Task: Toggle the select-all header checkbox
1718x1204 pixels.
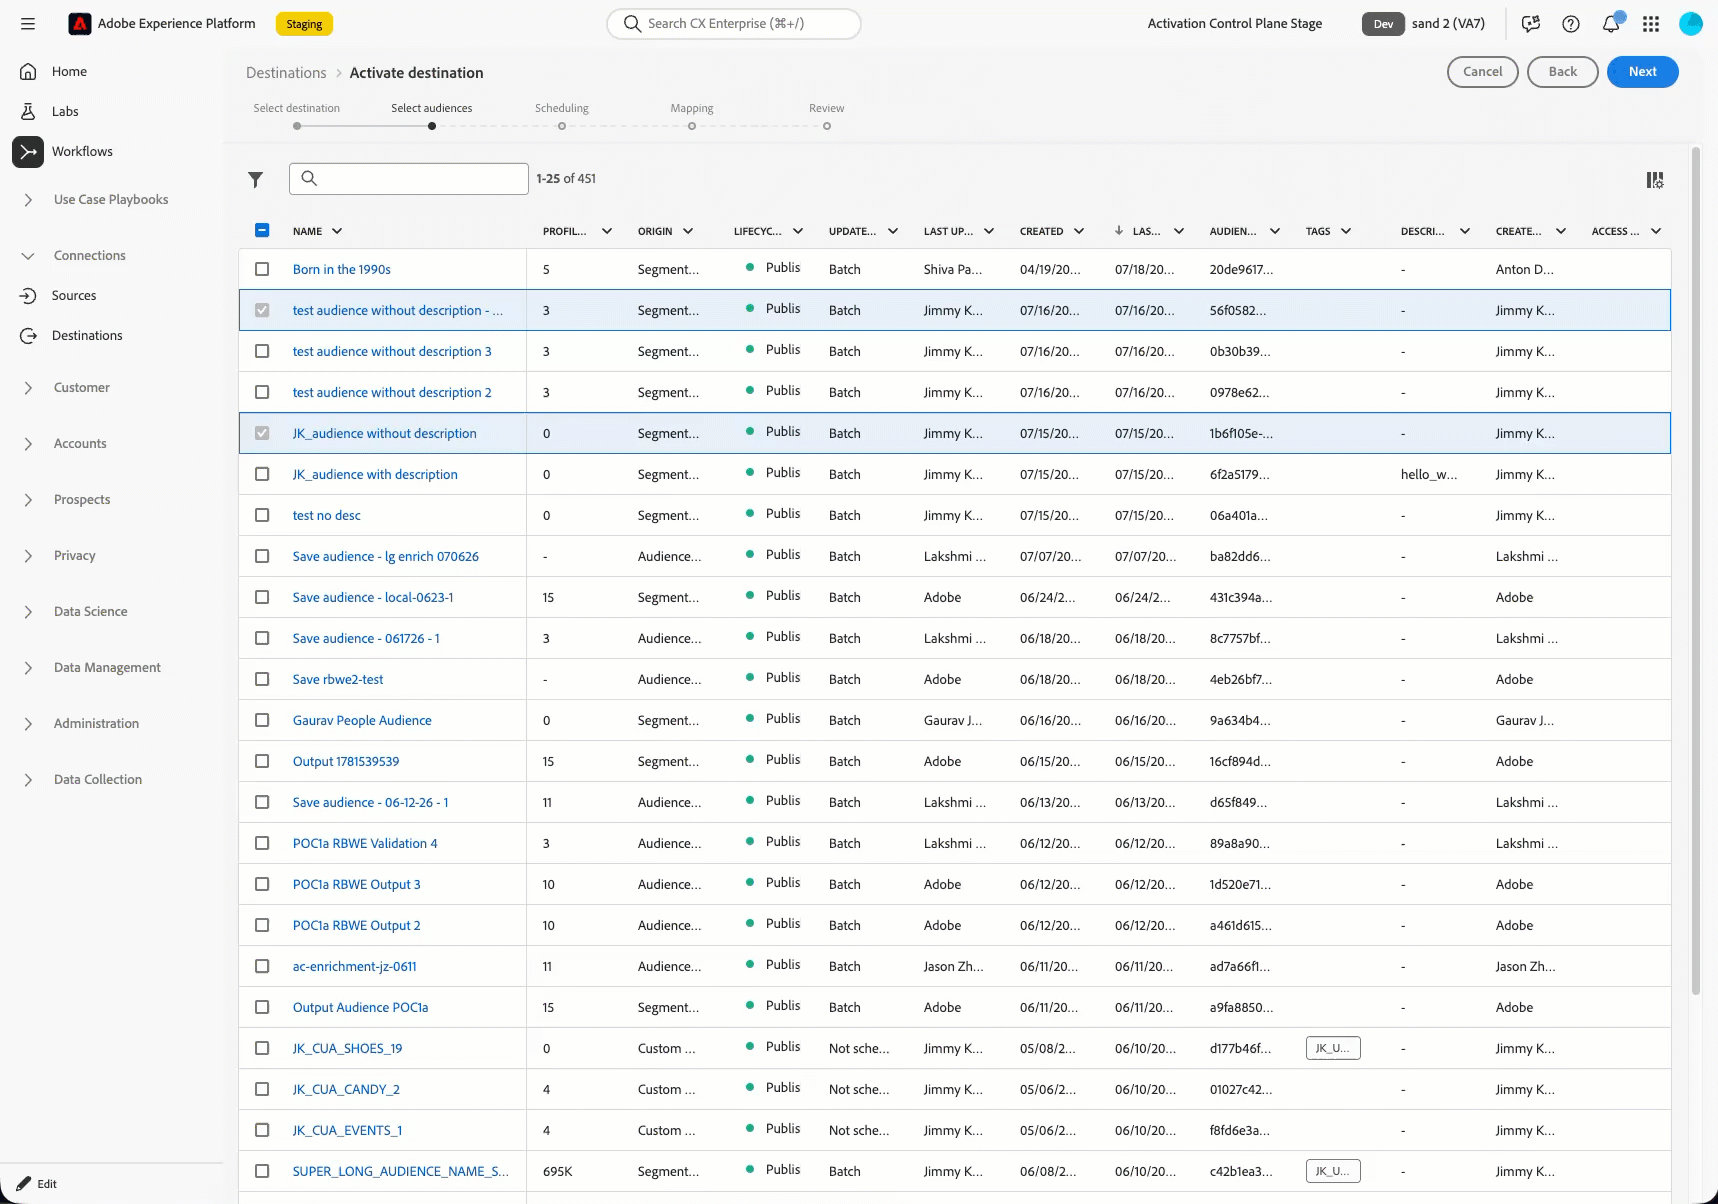Action: [262, 230]
